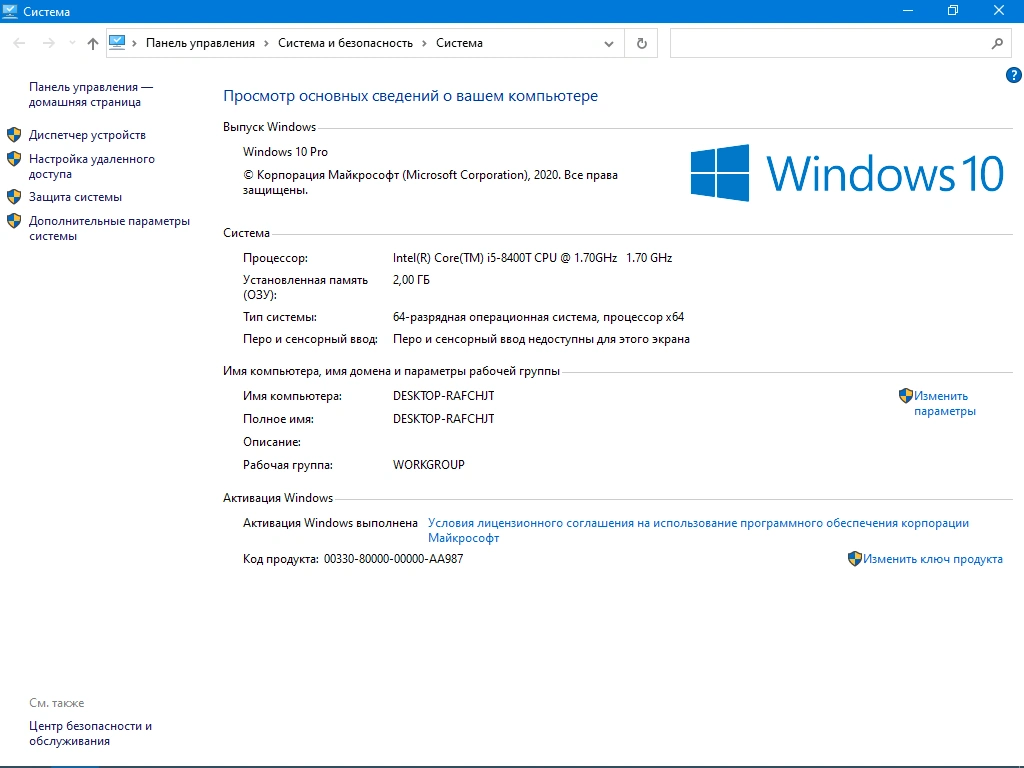This screenshot has width=1024, height=768.
Task: Go back using the back arrow
Action: pyautogui.click(x=19, y=43)
